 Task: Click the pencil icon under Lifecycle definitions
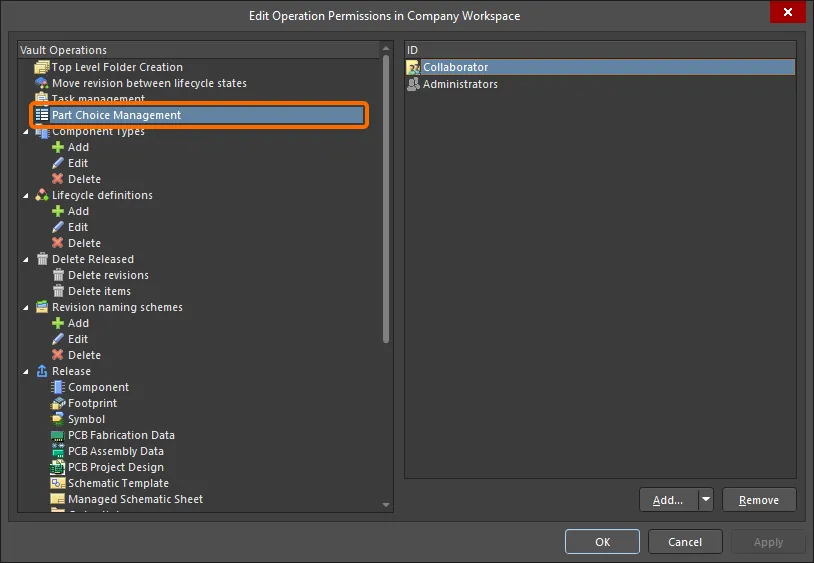58,227
